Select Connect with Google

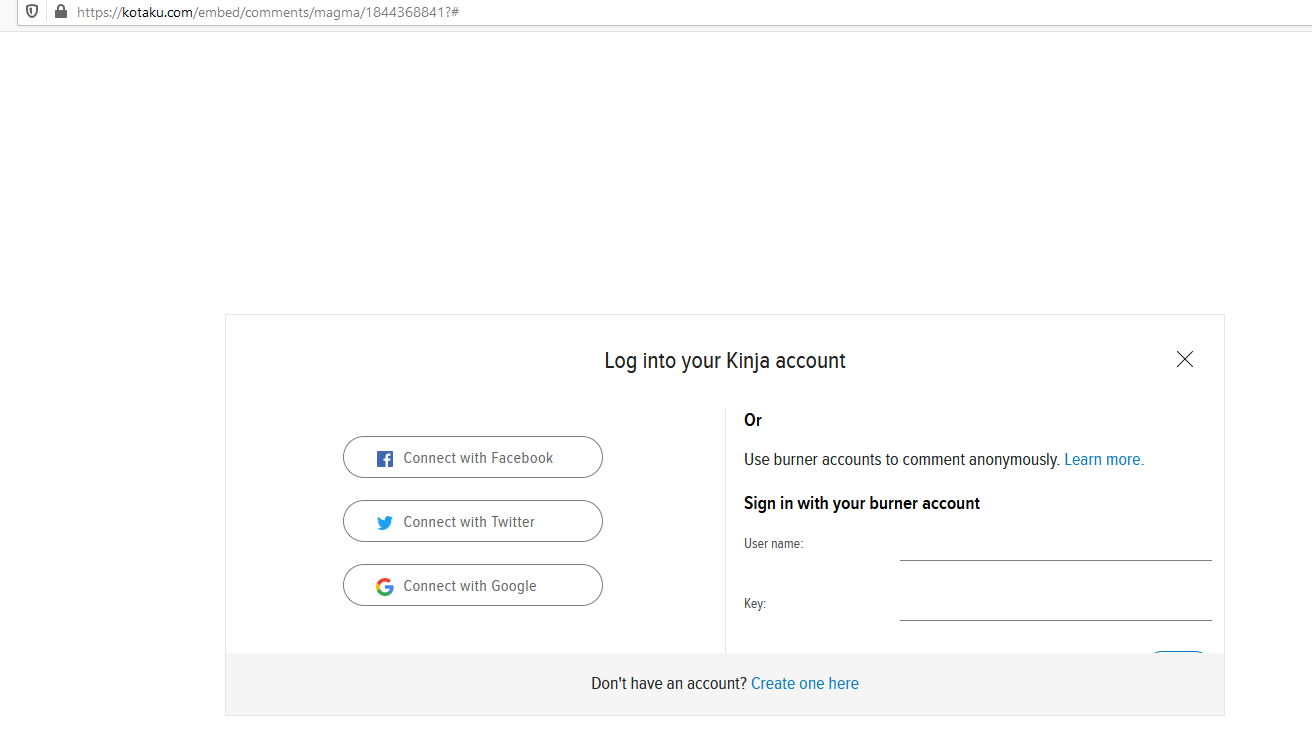tap(472, 585)
